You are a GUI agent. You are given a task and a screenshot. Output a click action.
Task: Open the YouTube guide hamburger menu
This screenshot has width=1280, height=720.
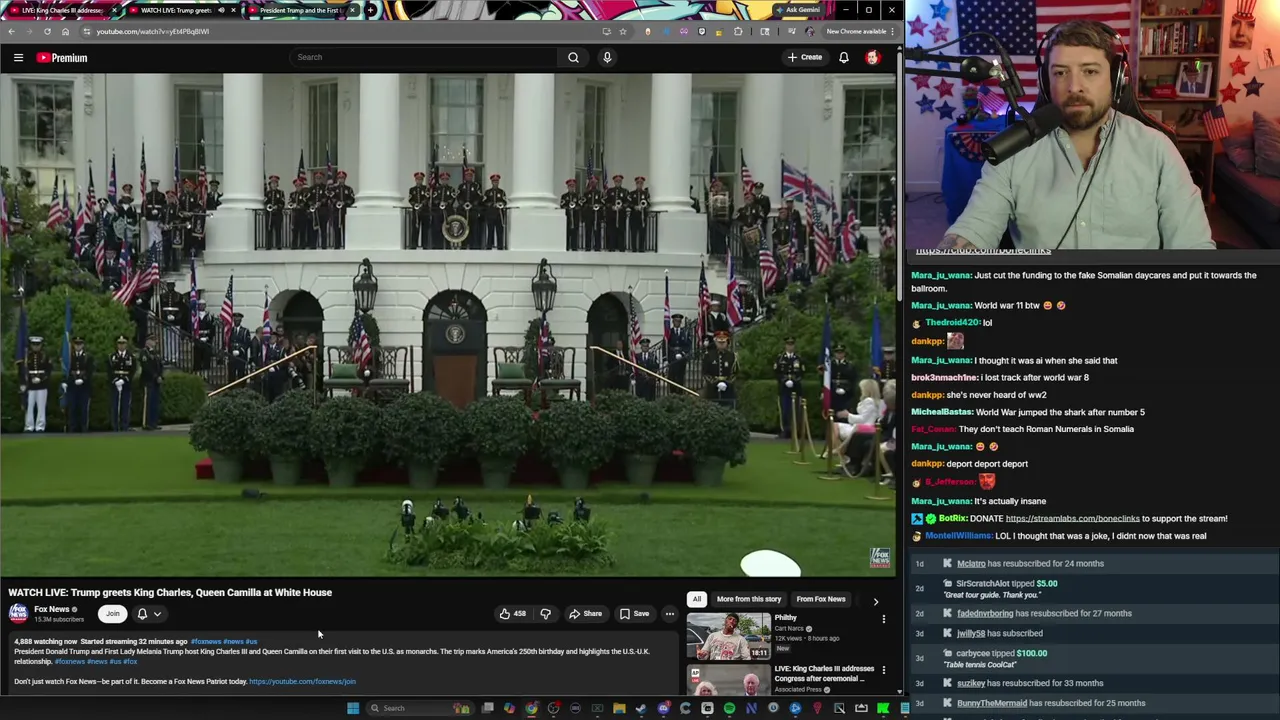[18, 57]
